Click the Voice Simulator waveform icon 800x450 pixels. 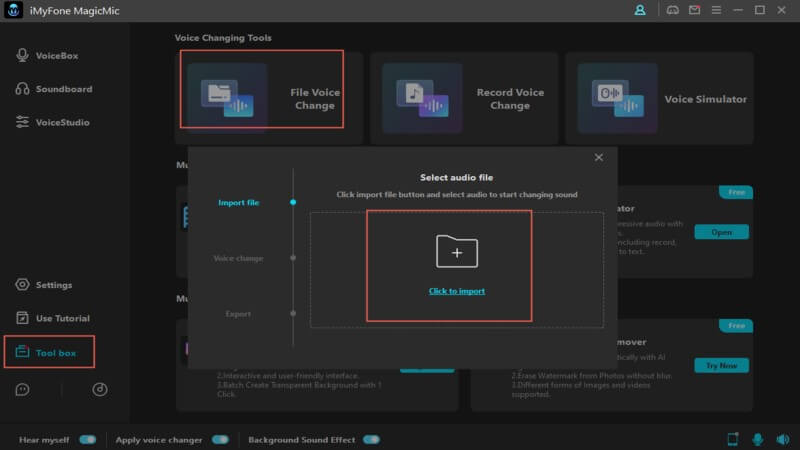pos(617,98)
